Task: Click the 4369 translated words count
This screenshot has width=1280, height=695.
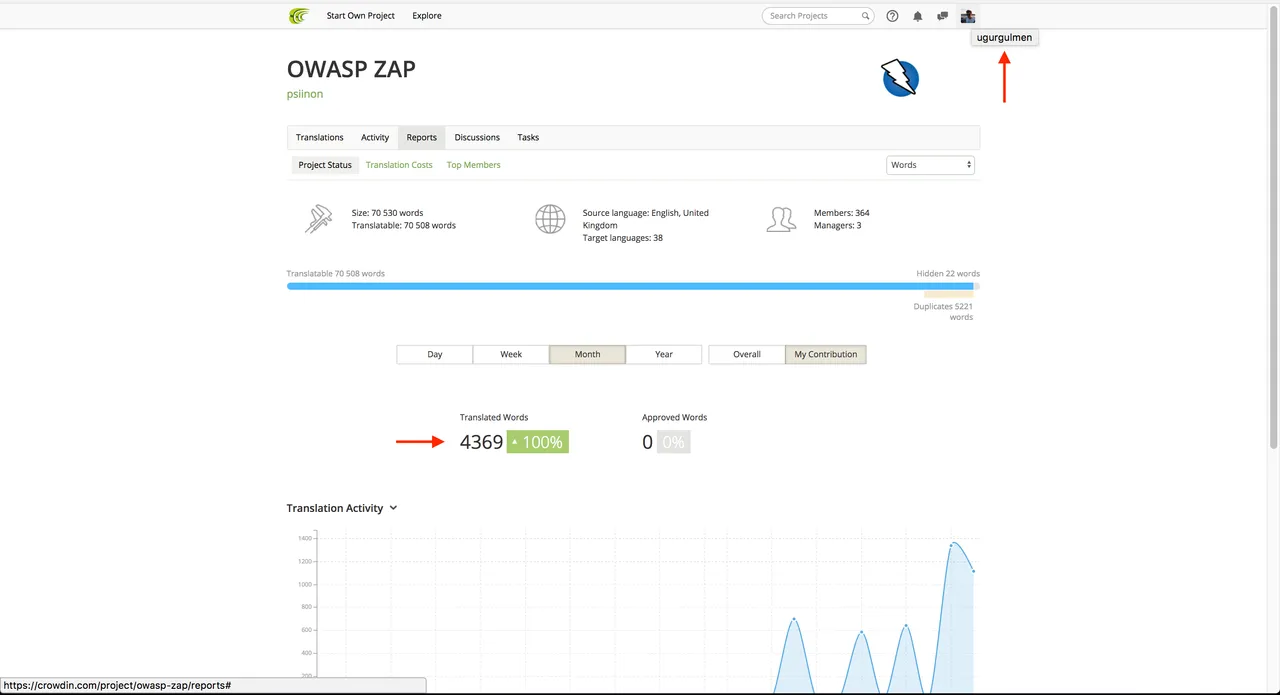Action: [481, 442]
